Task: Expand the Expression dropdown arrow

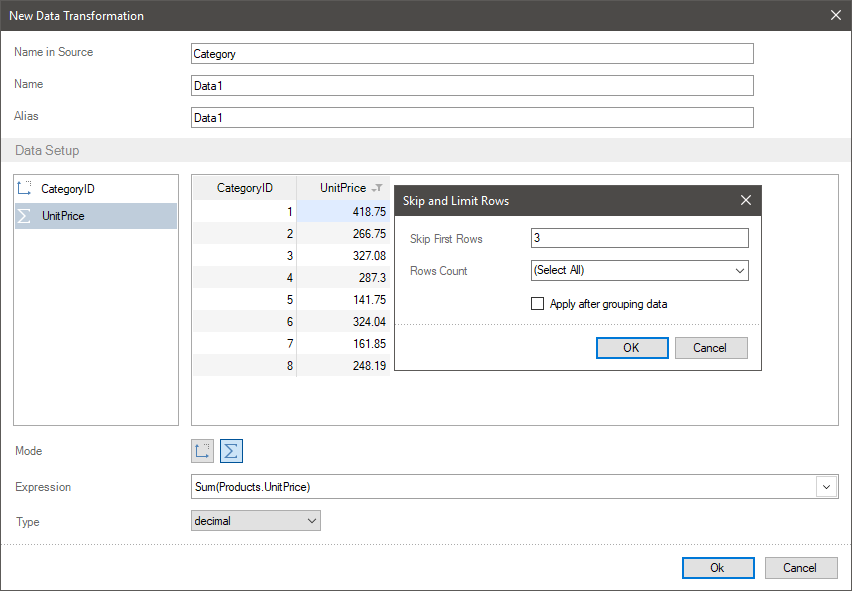Action: 827,487
